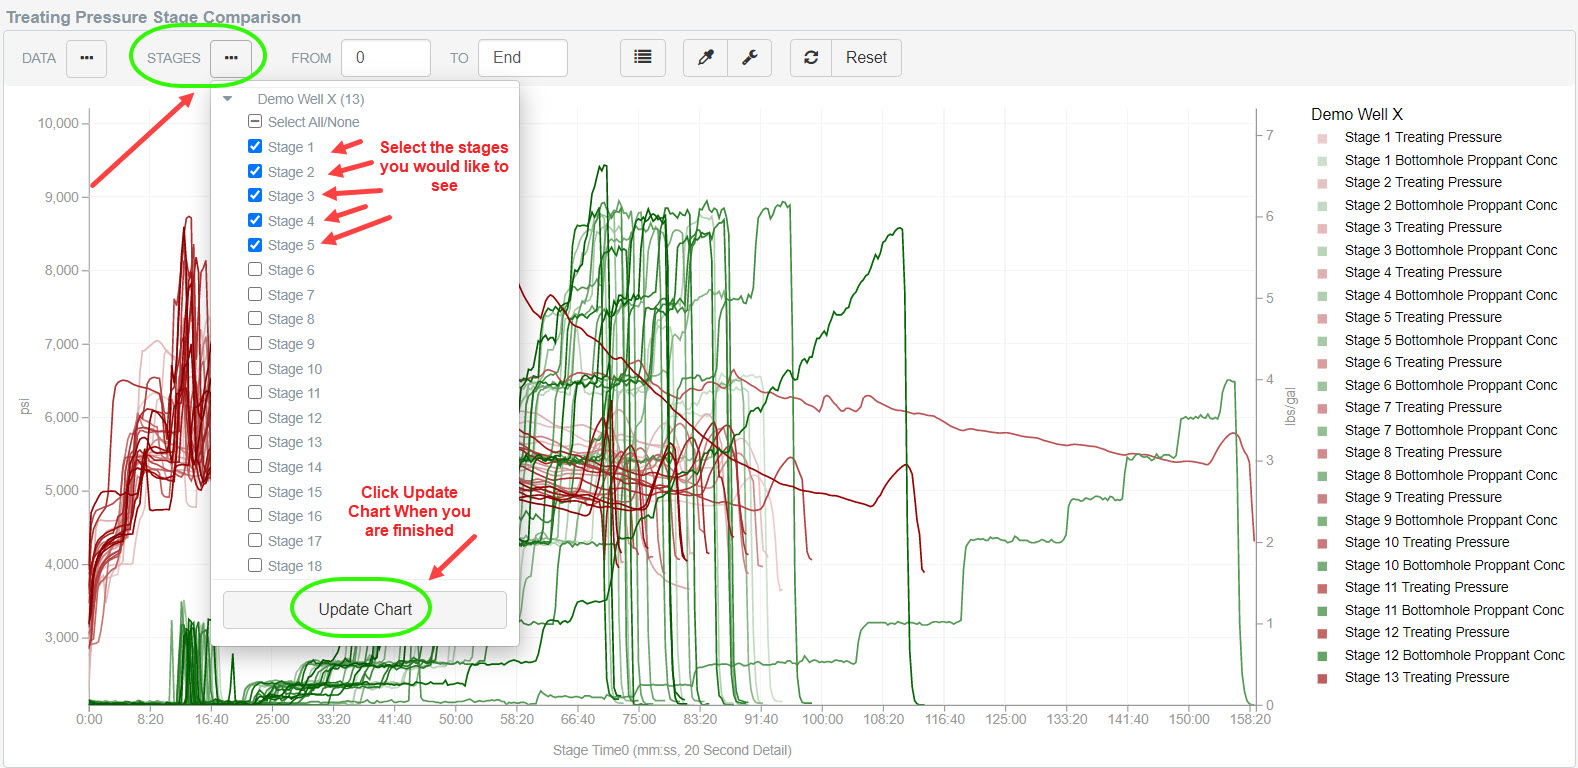
Task: Open the DATA ellipsis menu button
Action: pyautogui.click(x=87, y=58)
